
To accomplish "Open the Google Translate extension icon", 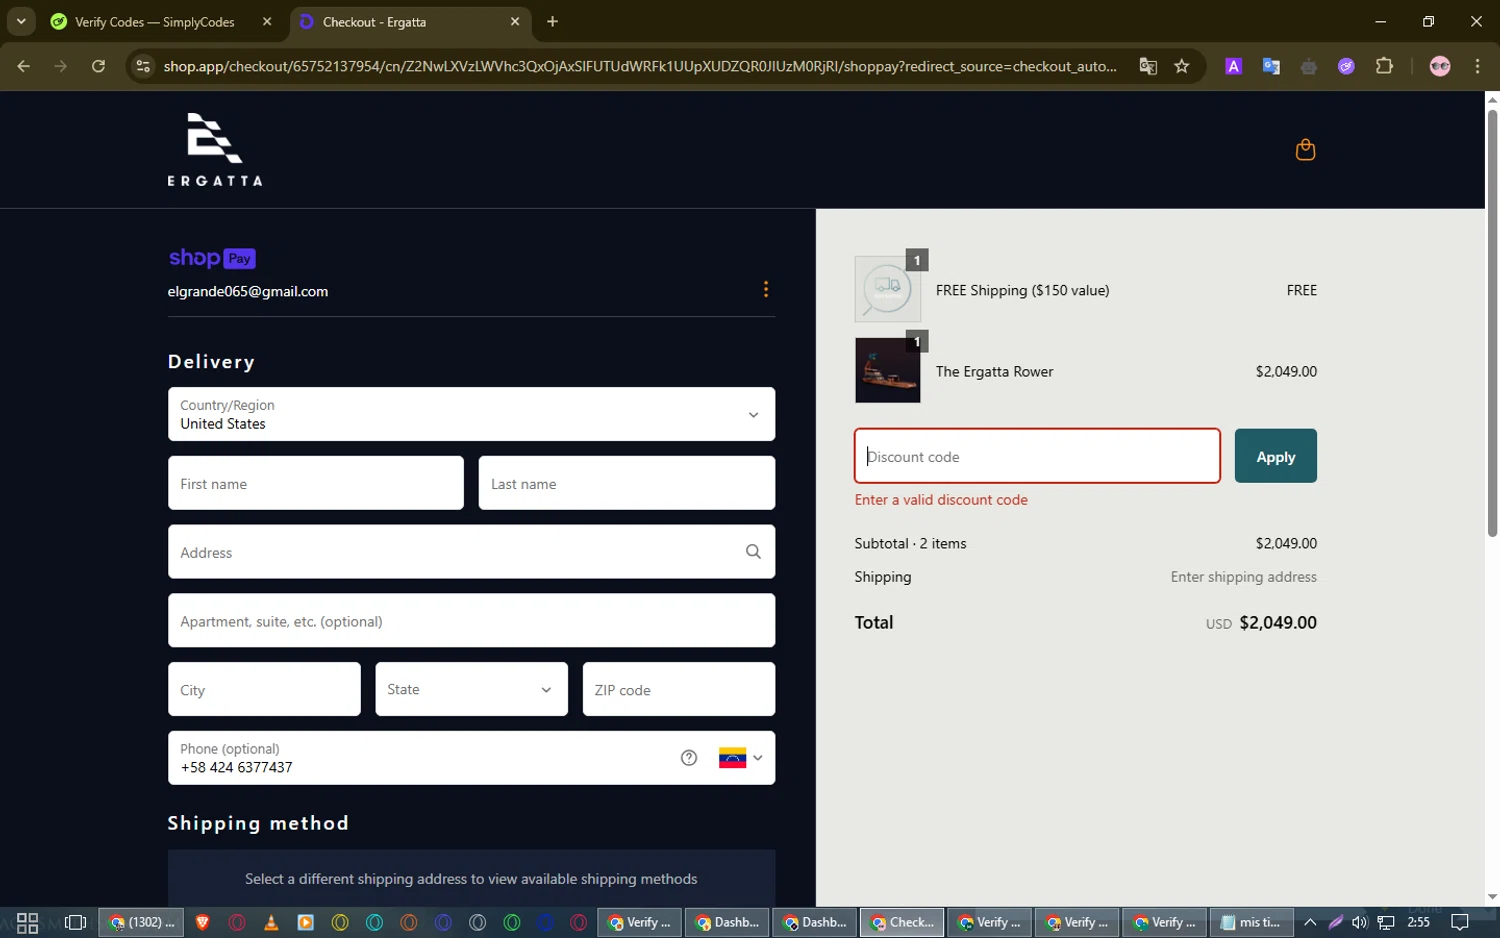I will click(1271, 66).
